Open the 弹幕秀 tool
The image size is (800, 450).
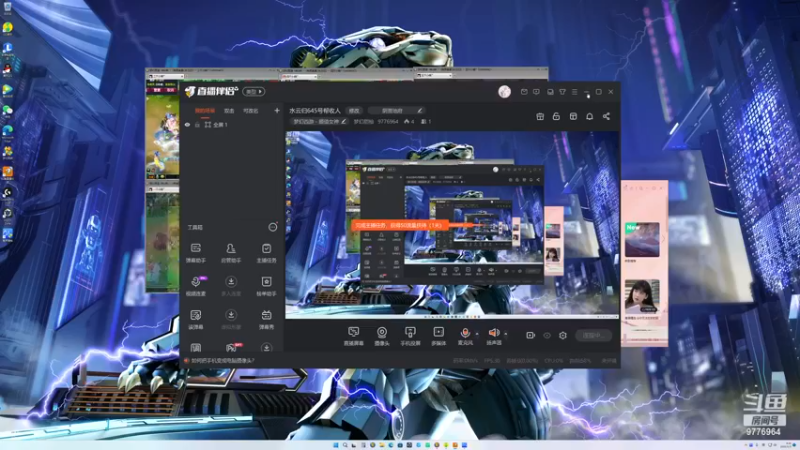tap(266, 319)
